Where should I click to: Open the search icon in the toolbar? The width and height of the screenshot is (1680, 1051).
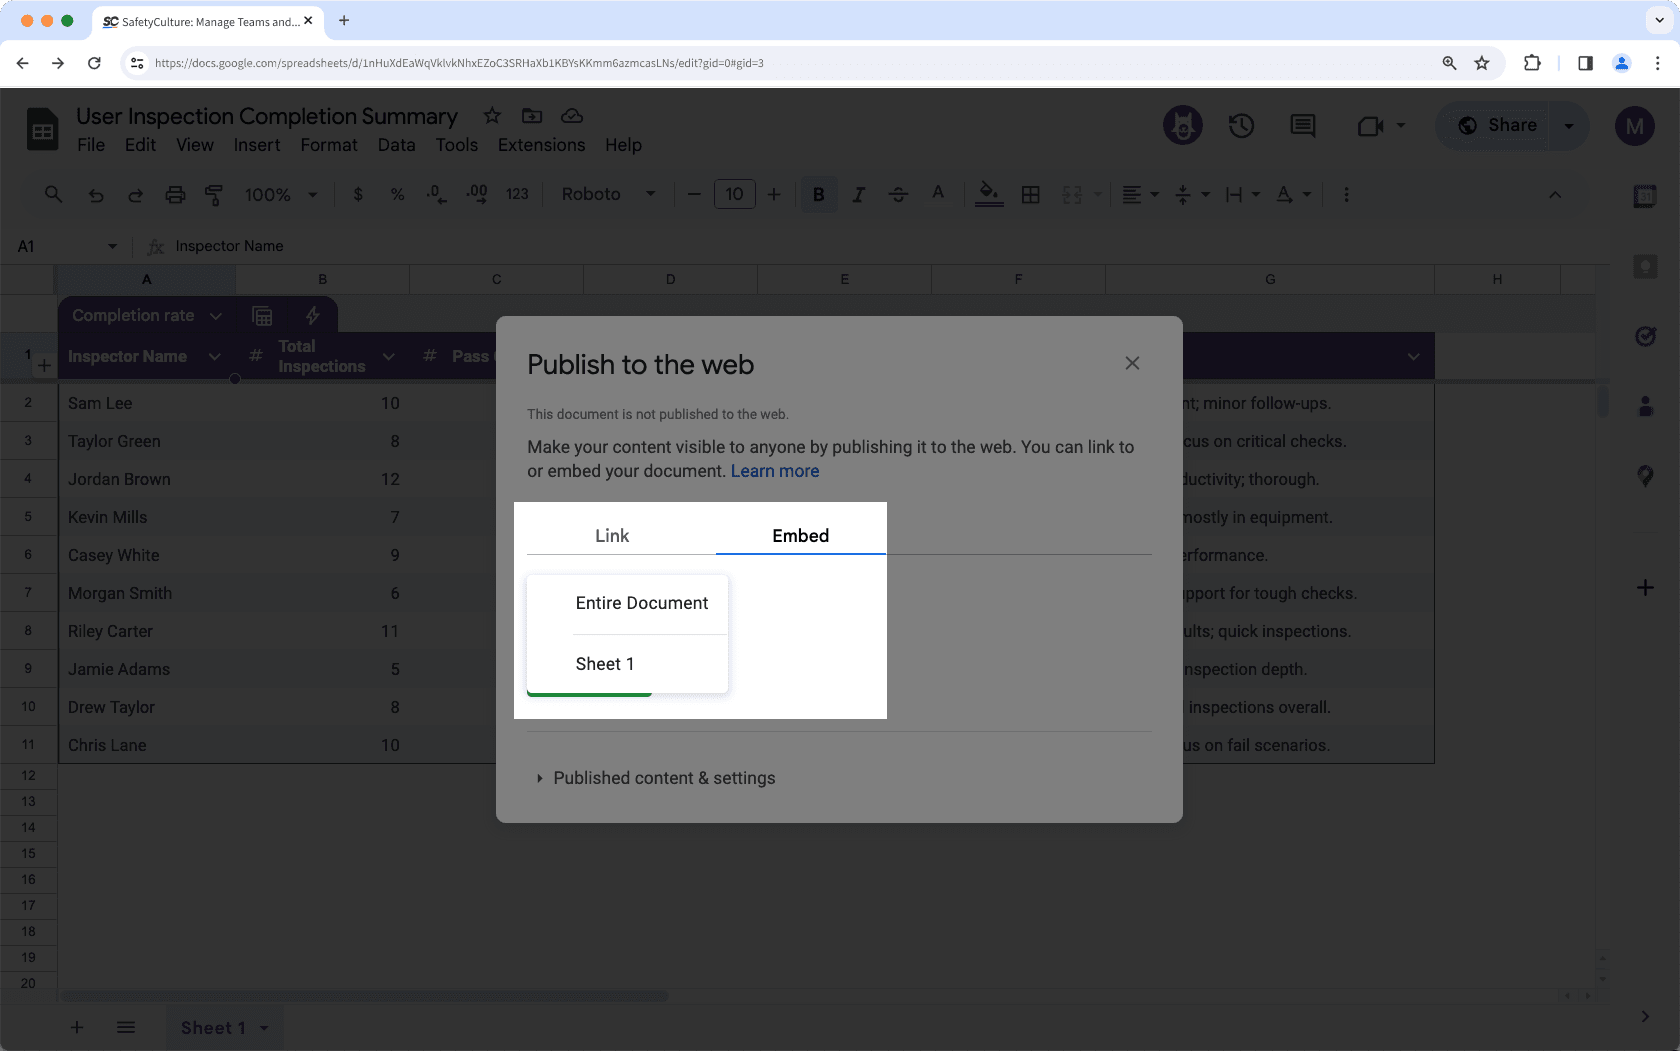(53, 195)
